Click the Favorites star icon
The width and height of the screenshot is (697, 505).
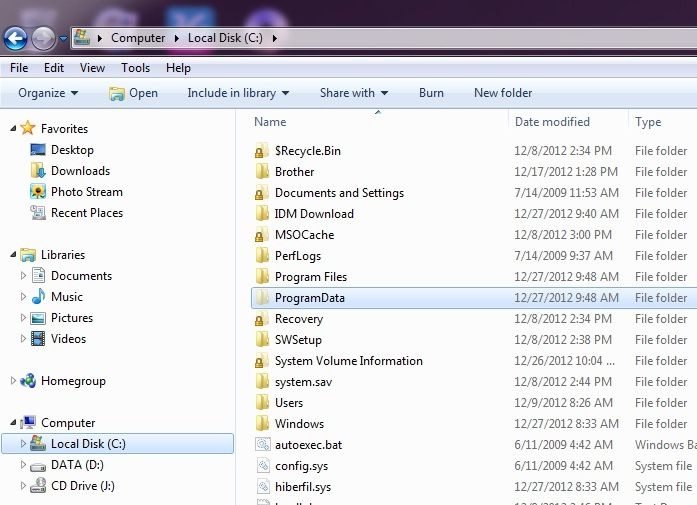[x=28, y=128]
